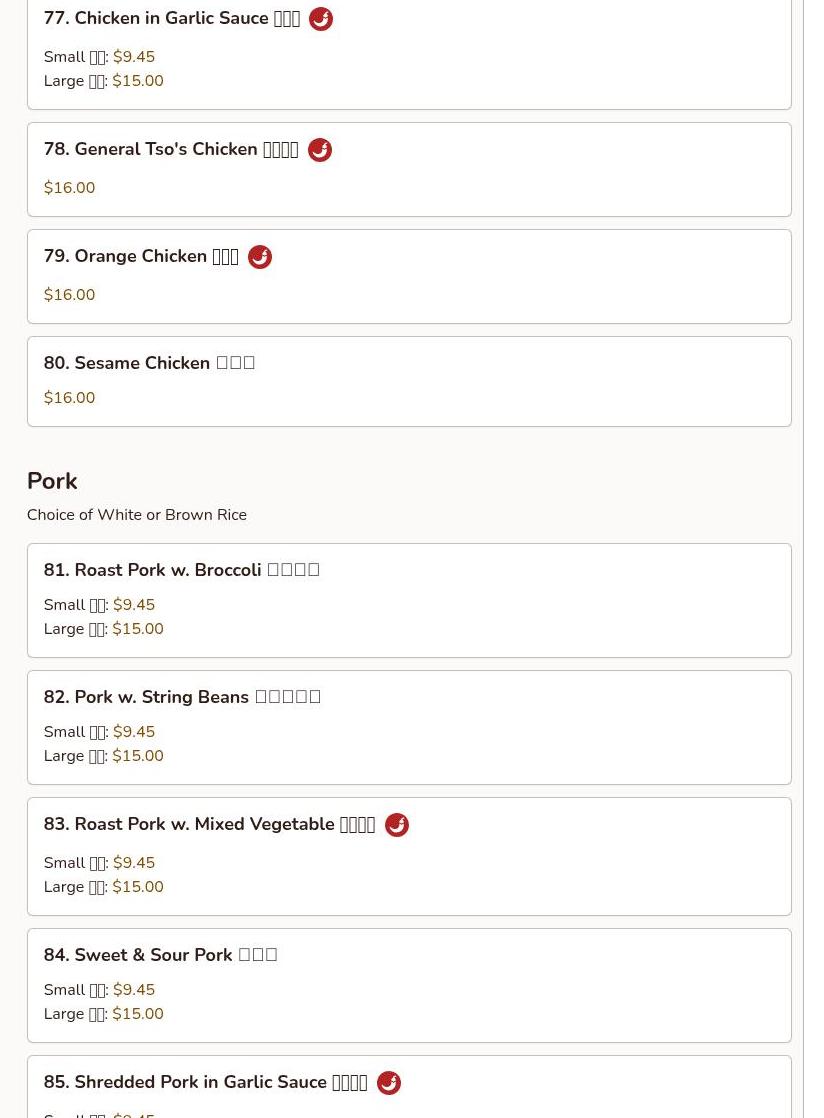
Task: Choose 84. Sweet & Sour Pork
Action: [160, 955]
